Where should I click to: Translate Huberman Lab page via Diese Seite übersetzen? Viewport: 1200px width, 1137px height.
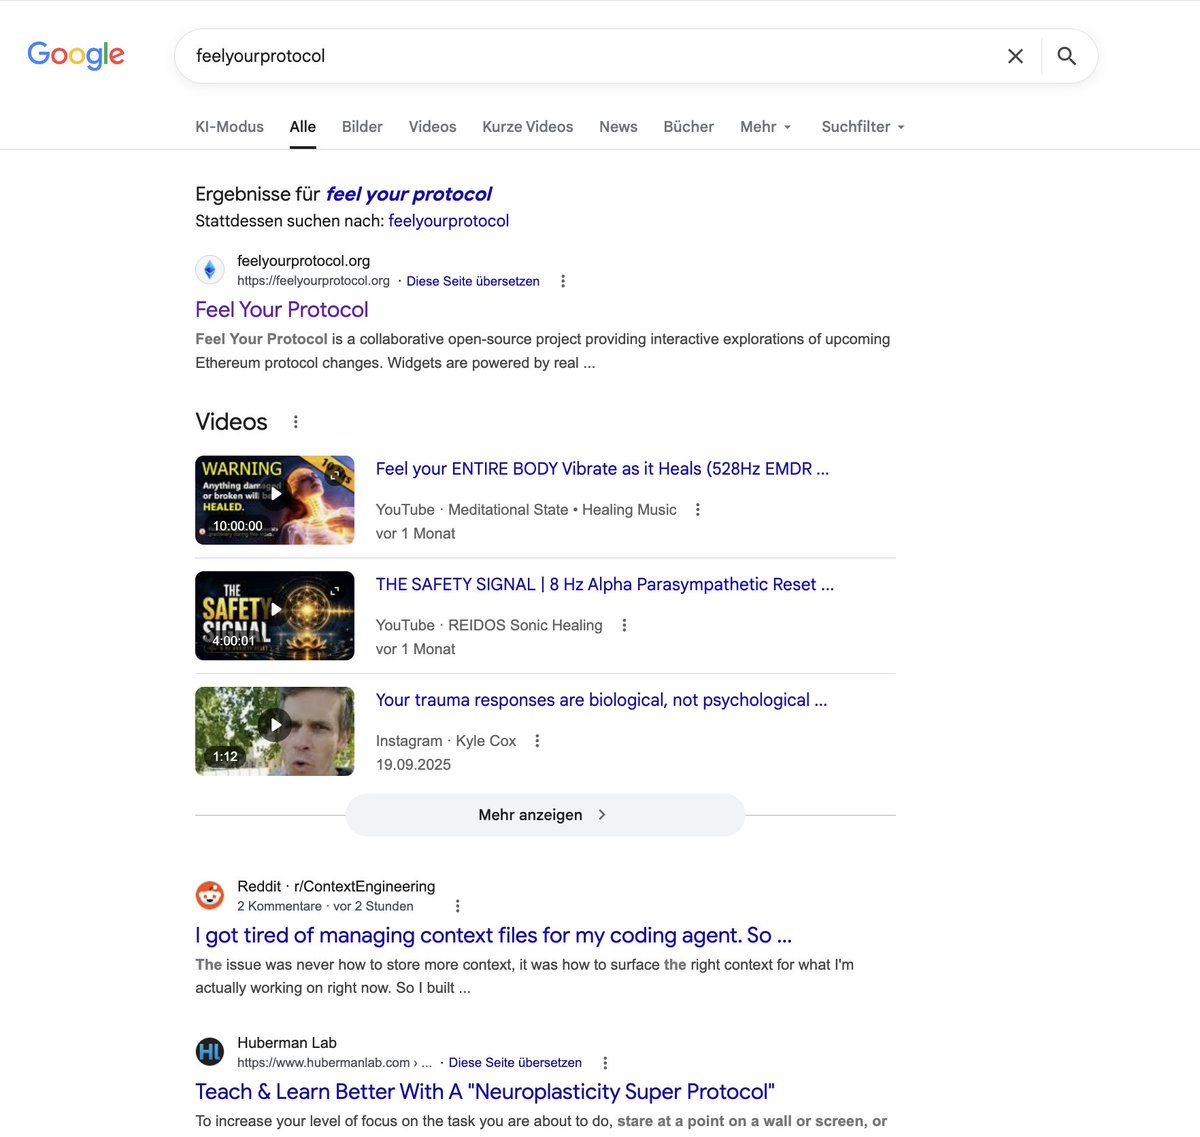(x=515, y=1063)
